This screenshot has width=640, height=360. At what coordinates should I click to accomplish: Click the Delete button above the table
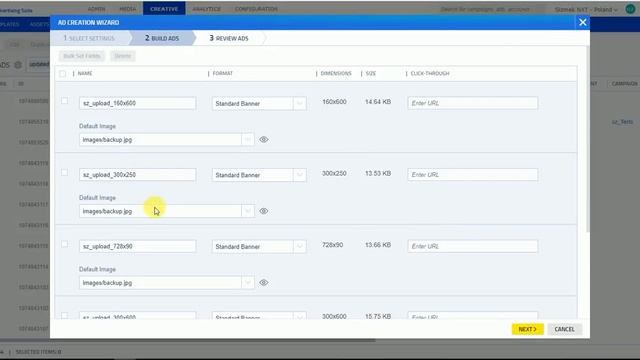point(123,56)
